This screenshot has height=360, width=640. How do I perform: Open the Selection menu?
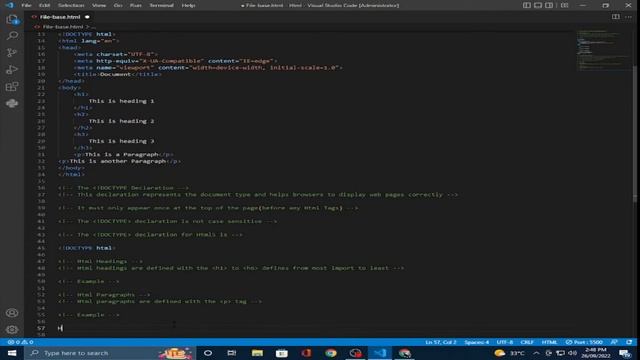71,5
